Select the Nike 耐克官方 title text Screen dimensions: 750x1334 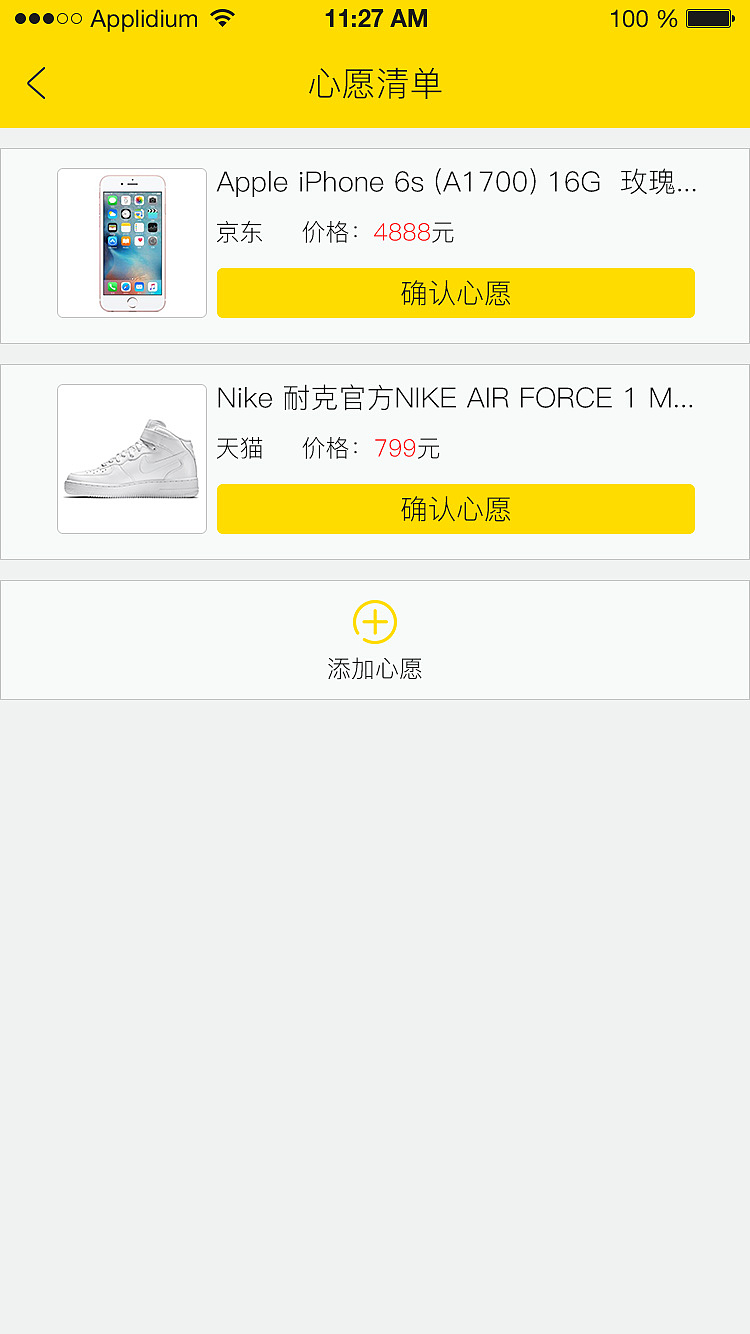456,399
